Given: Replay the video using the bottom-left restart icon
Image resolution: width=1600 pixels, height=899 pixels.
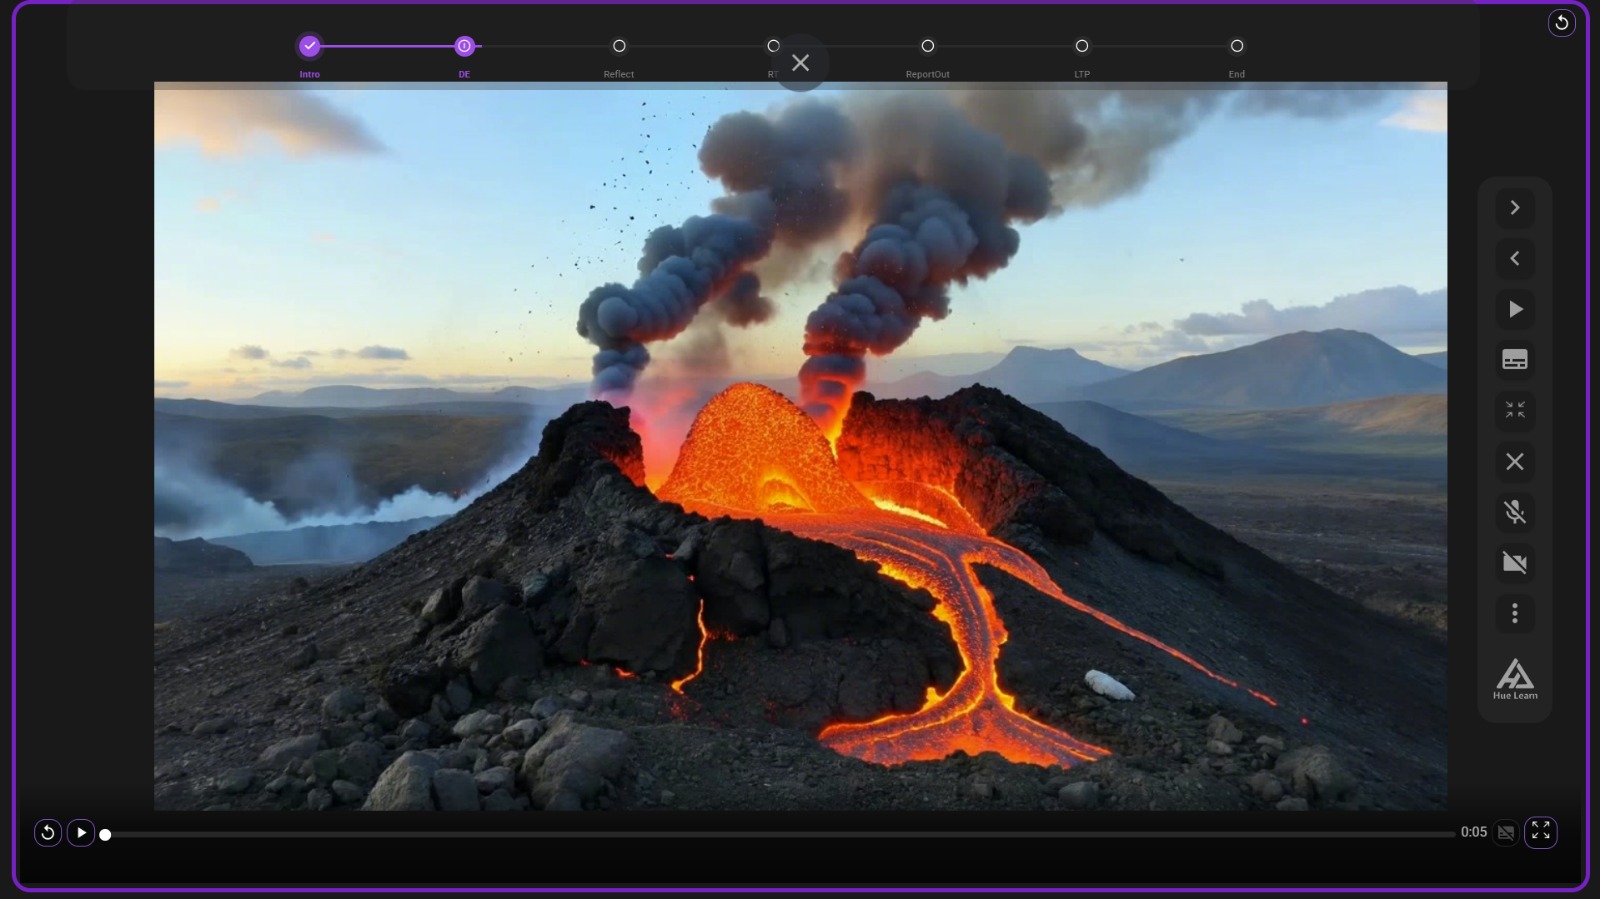Looking at the screenshot, I should coord(47,832).
